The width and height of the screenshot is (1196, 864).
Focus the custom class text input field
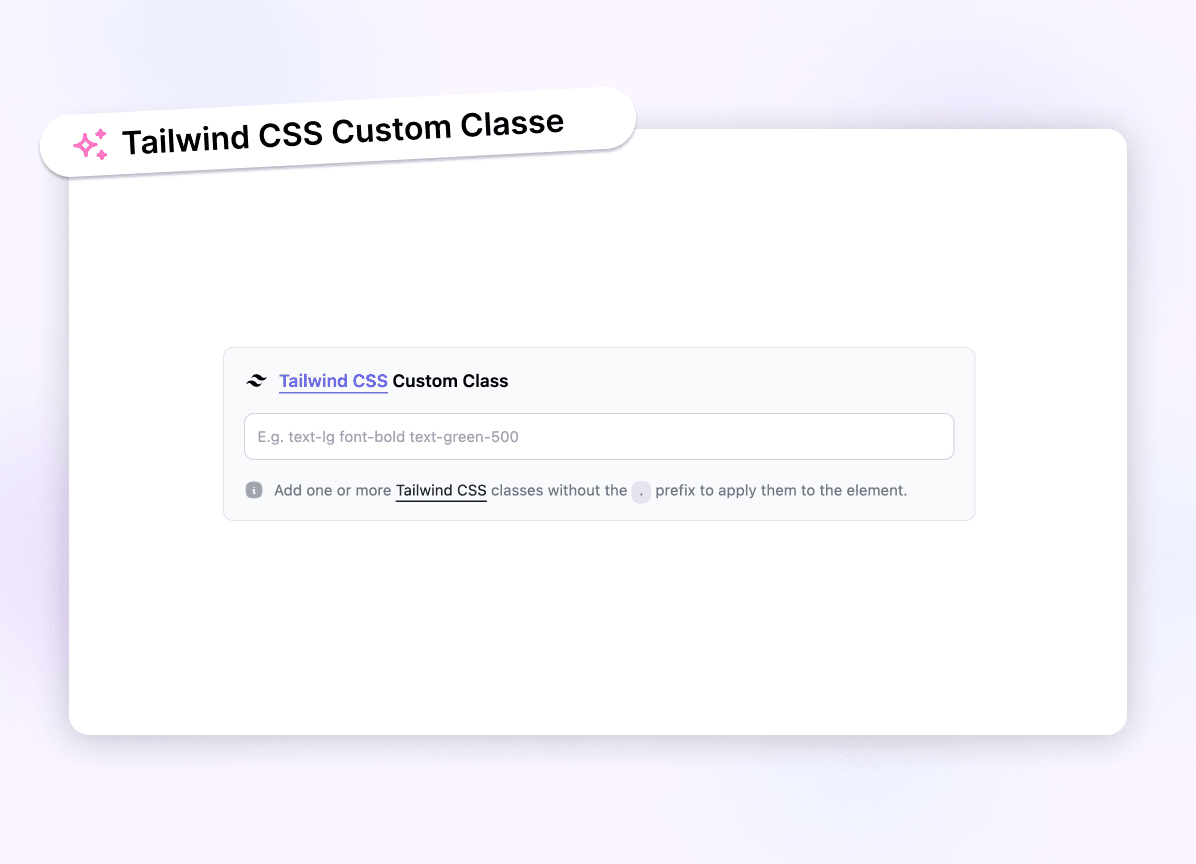tap(598, 437)
